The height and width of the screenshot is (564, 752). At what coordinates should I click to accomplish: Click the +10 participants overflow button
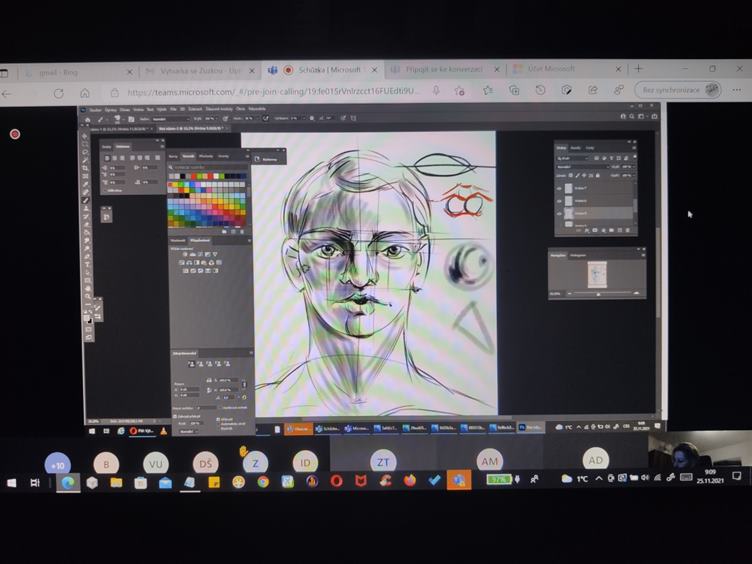pos(58,464)
